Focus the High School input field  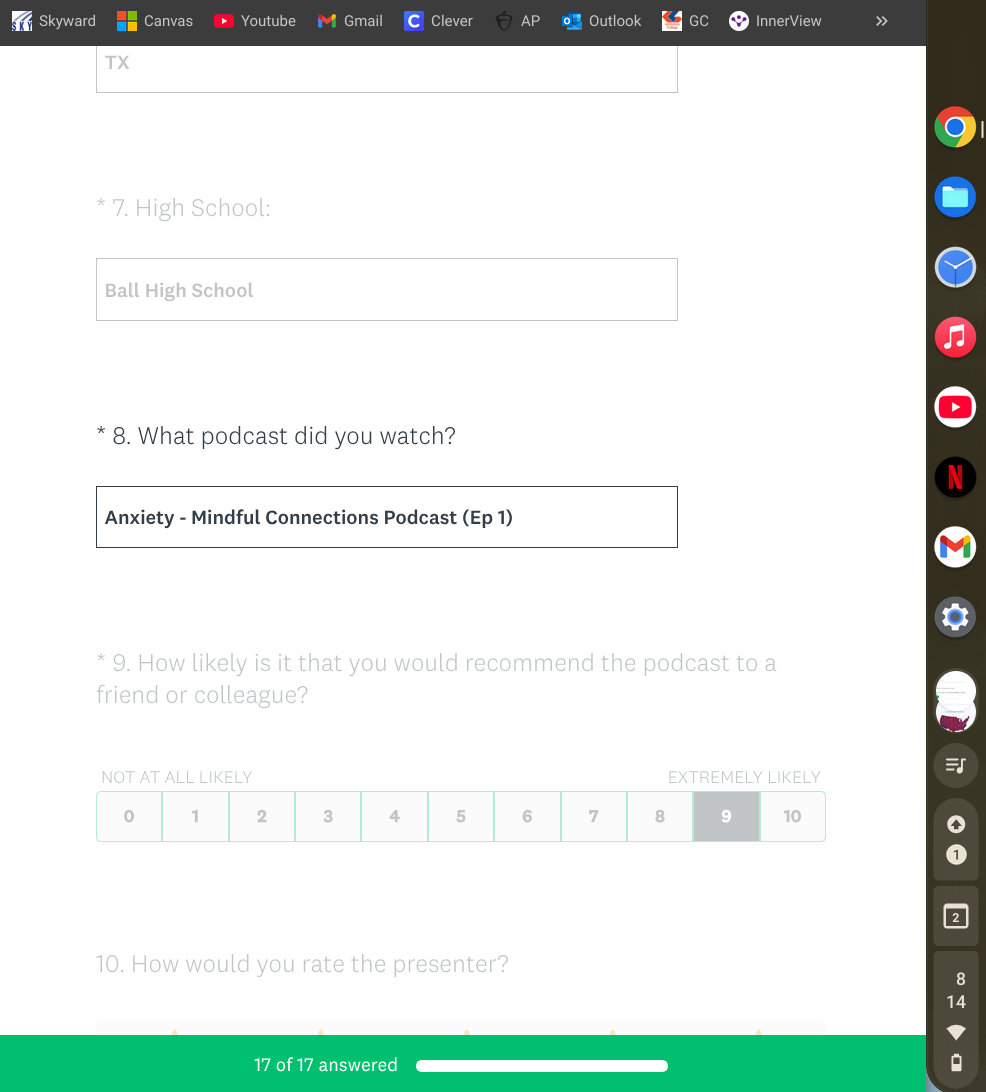point(386,290)
